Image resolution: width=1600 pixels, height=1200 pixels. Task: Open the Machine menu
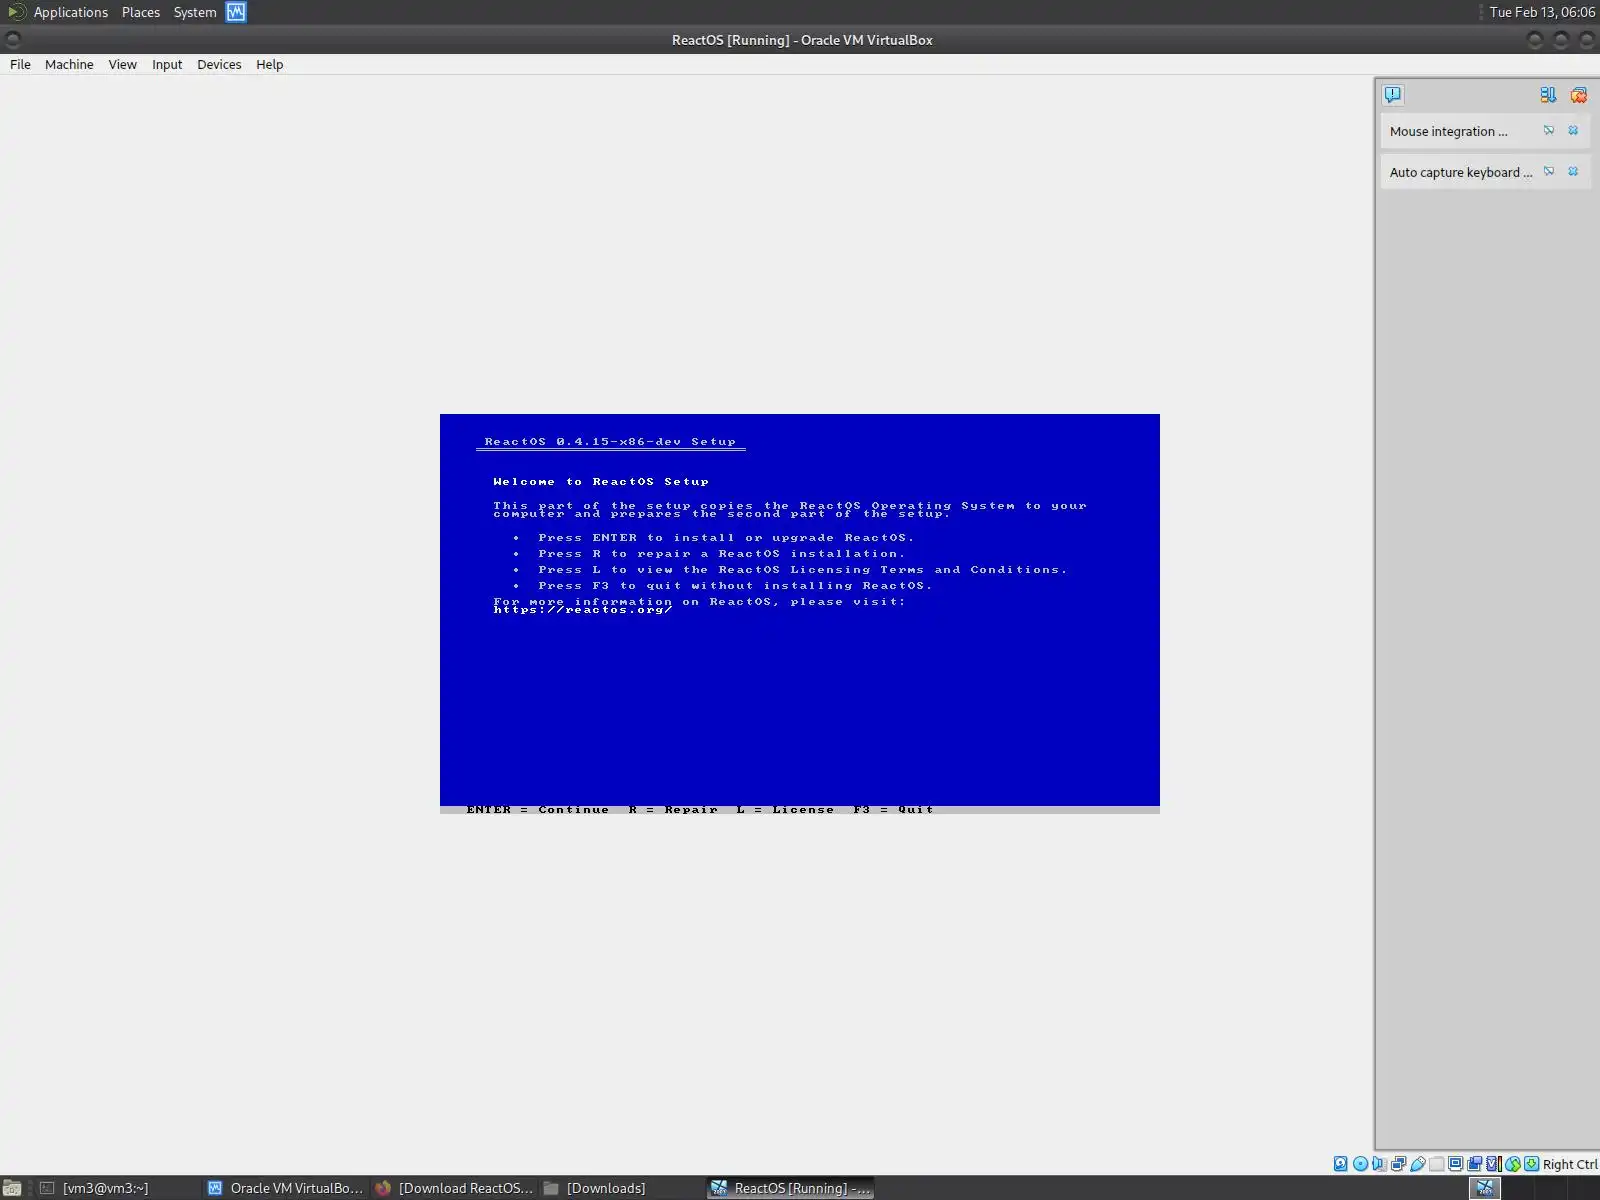tap(69, 64)
